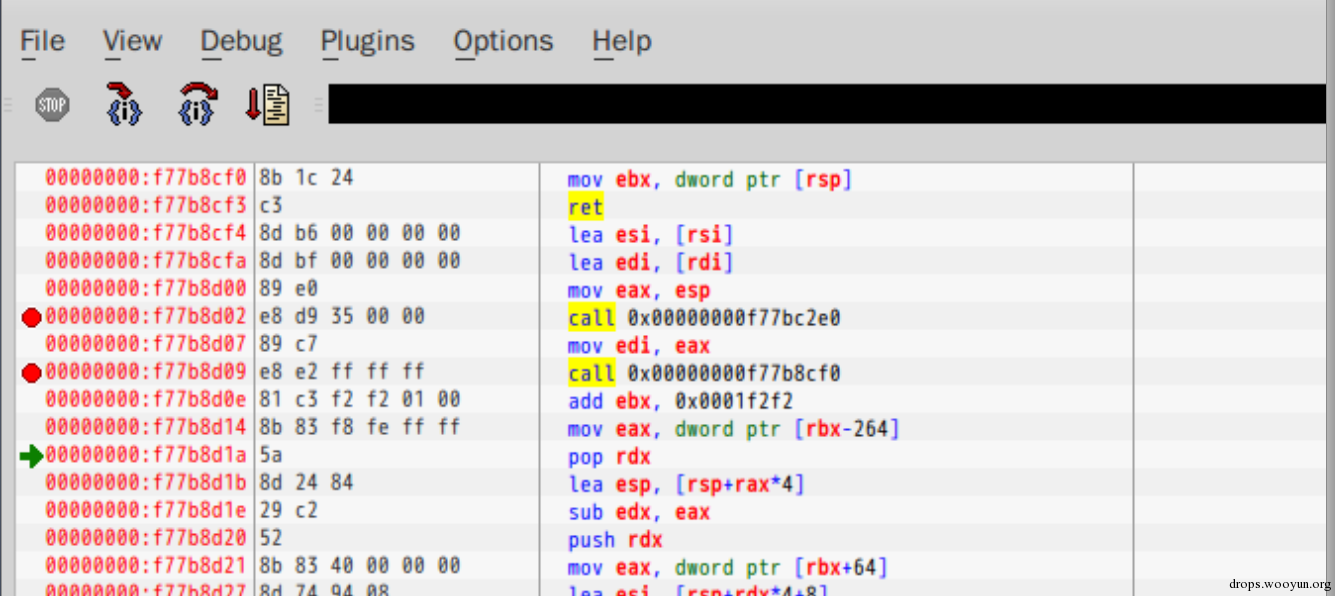The height and width of the screenshot is (596, 1335).
Task: Click the green current-instruction arrow at f77b8d1a
Action: point(31,457)
